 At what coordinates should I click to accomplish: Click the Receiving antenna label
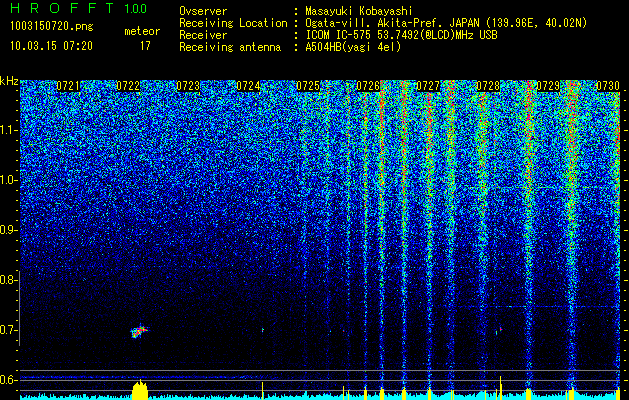coord(230,47)
